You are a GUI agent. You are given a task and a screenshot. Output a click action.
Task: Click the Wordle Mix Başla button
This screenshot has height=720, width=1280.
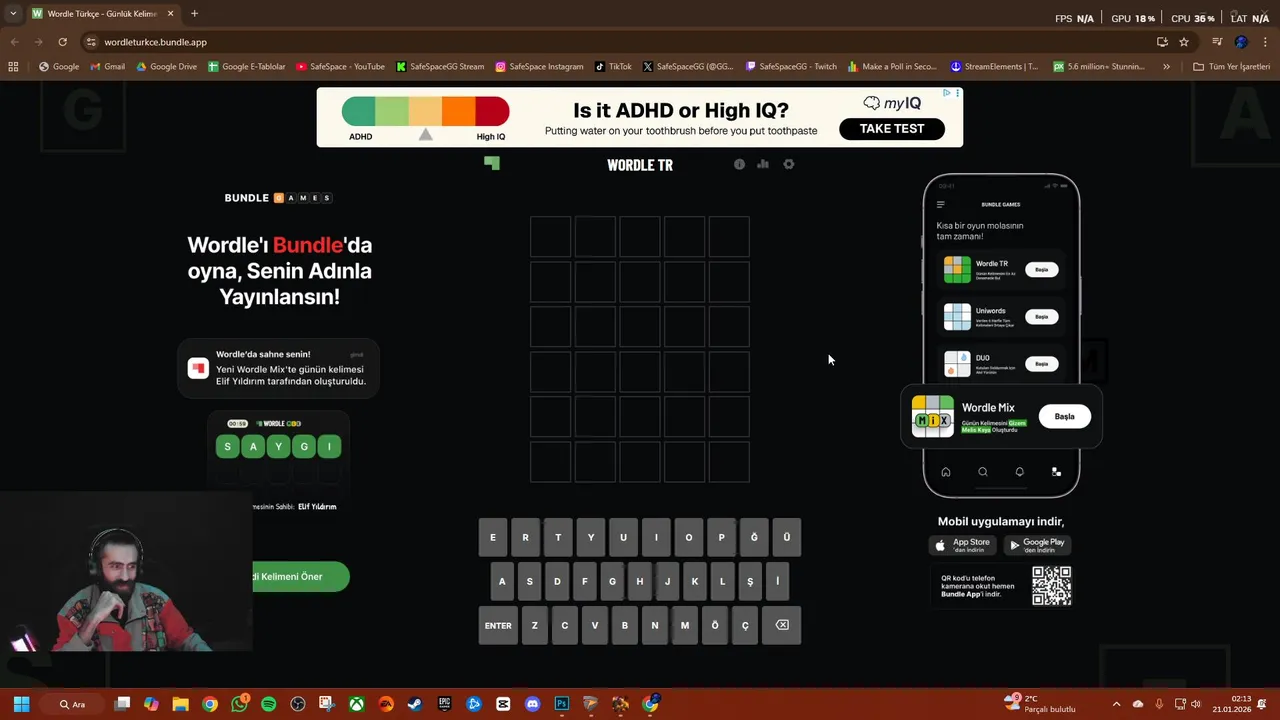point(1064,416)
